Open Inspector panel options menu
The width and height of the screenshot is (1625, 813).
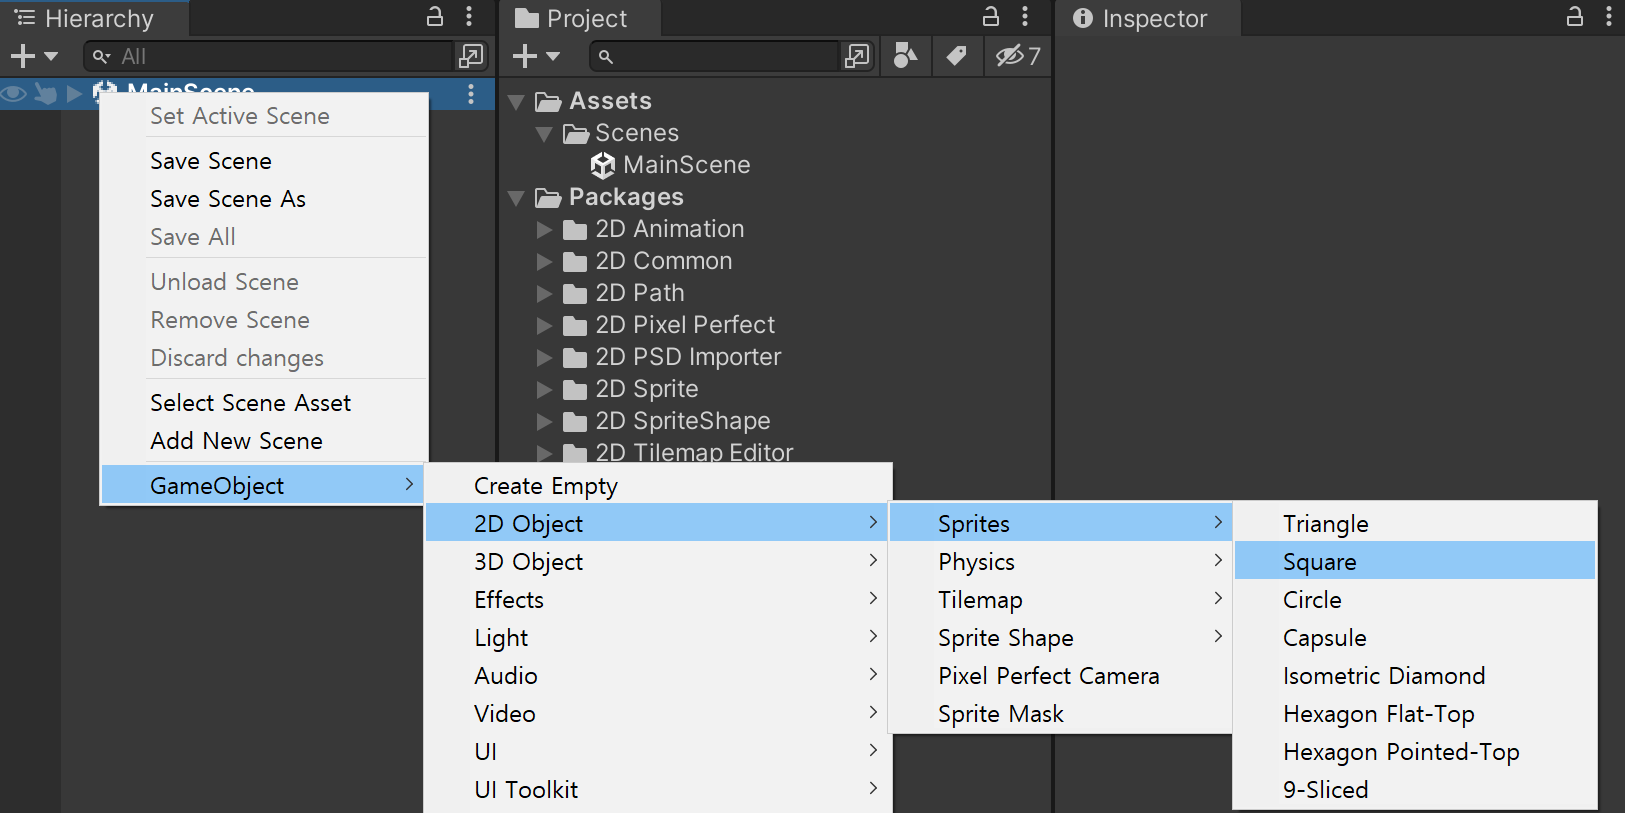(x=1609, y=17)
